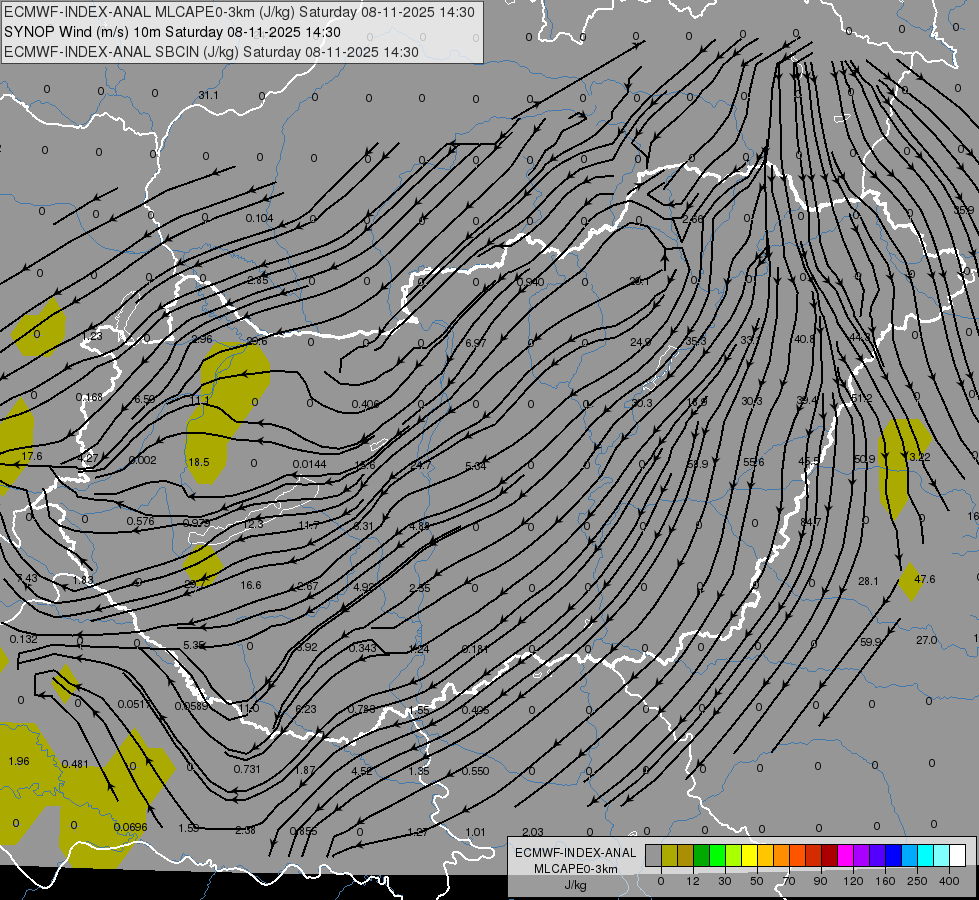Click the map value 16.6

coord(251,585)
